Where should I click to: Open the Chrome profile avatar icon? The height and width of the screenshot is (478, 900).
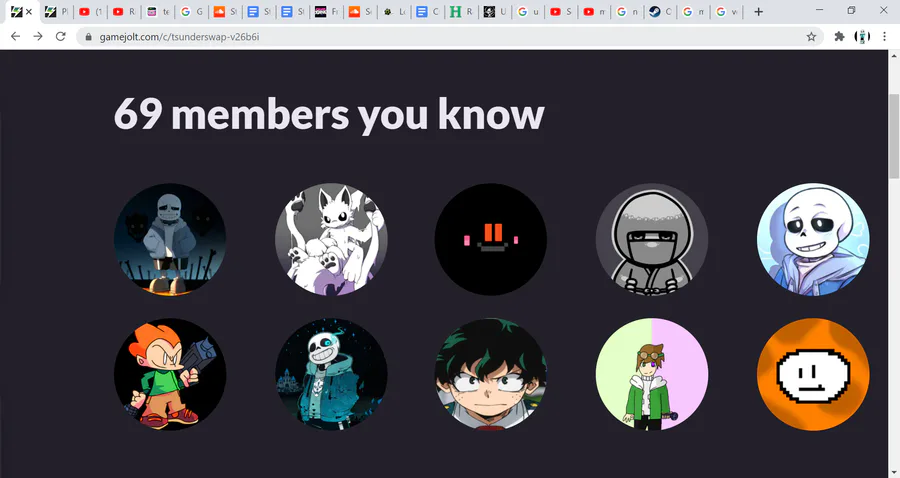click(862, 37)
